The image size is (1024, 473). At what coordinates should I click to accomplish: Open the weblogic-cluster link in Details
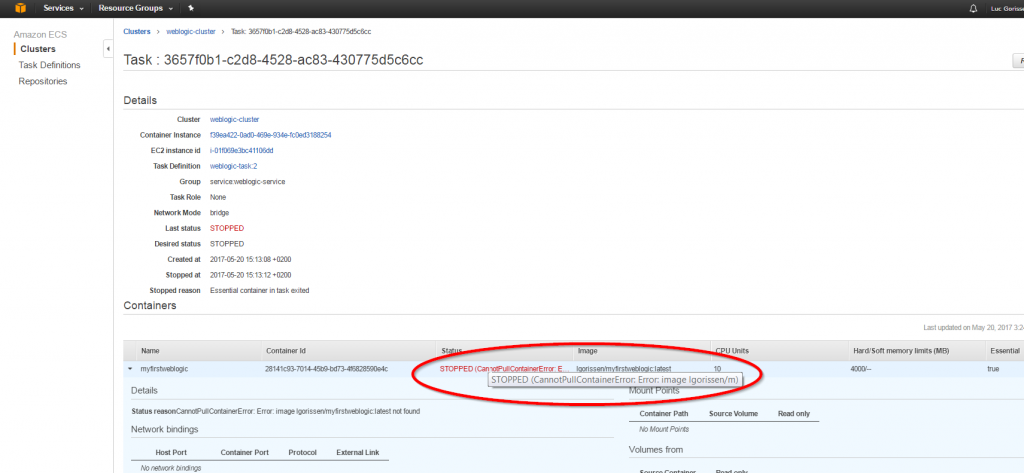click(x=234, y=119)
